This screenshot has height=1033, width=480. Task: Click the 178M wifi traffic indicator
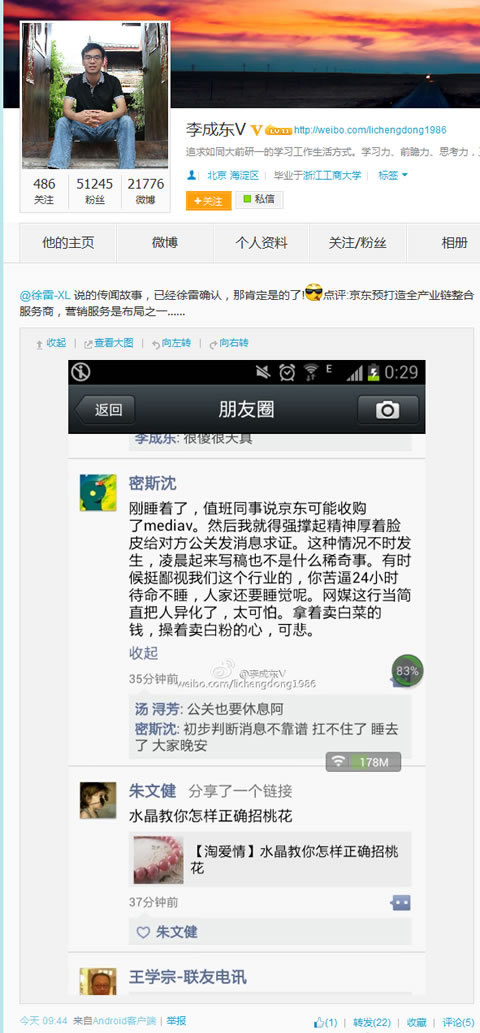[x=363, y=762]
